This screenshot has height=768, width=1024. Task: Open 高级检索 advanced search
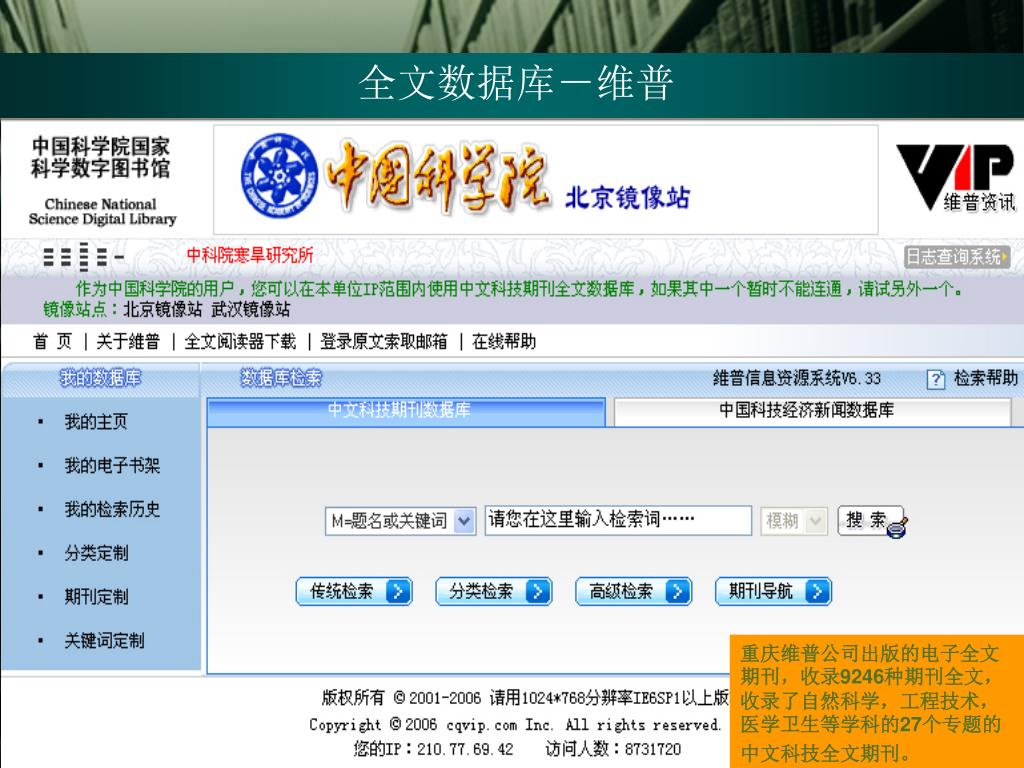click(x=633, y=592)
